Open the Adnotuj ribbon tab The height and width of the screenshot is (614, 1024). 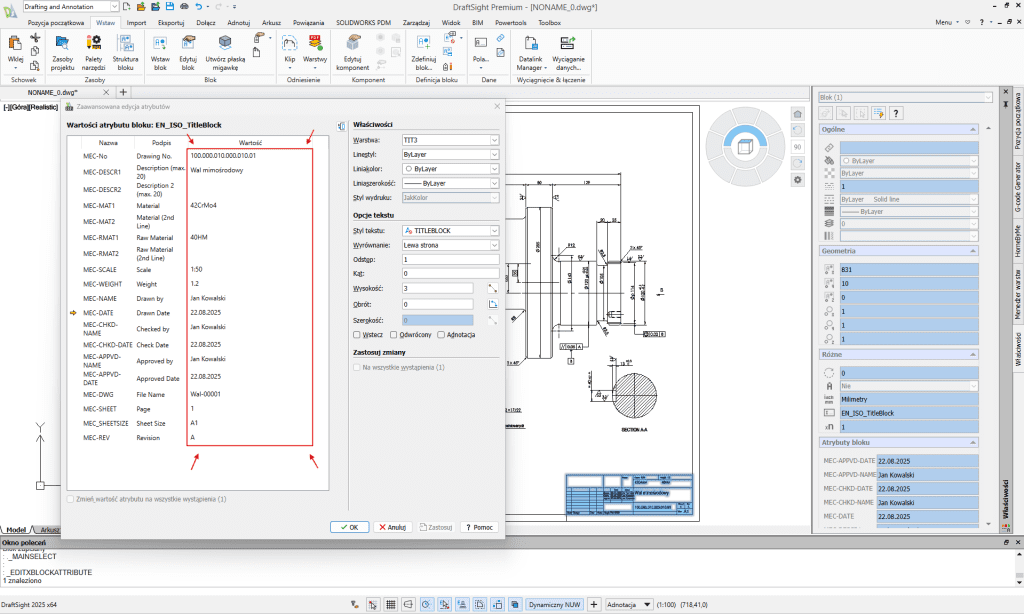[x=238, y=22]
